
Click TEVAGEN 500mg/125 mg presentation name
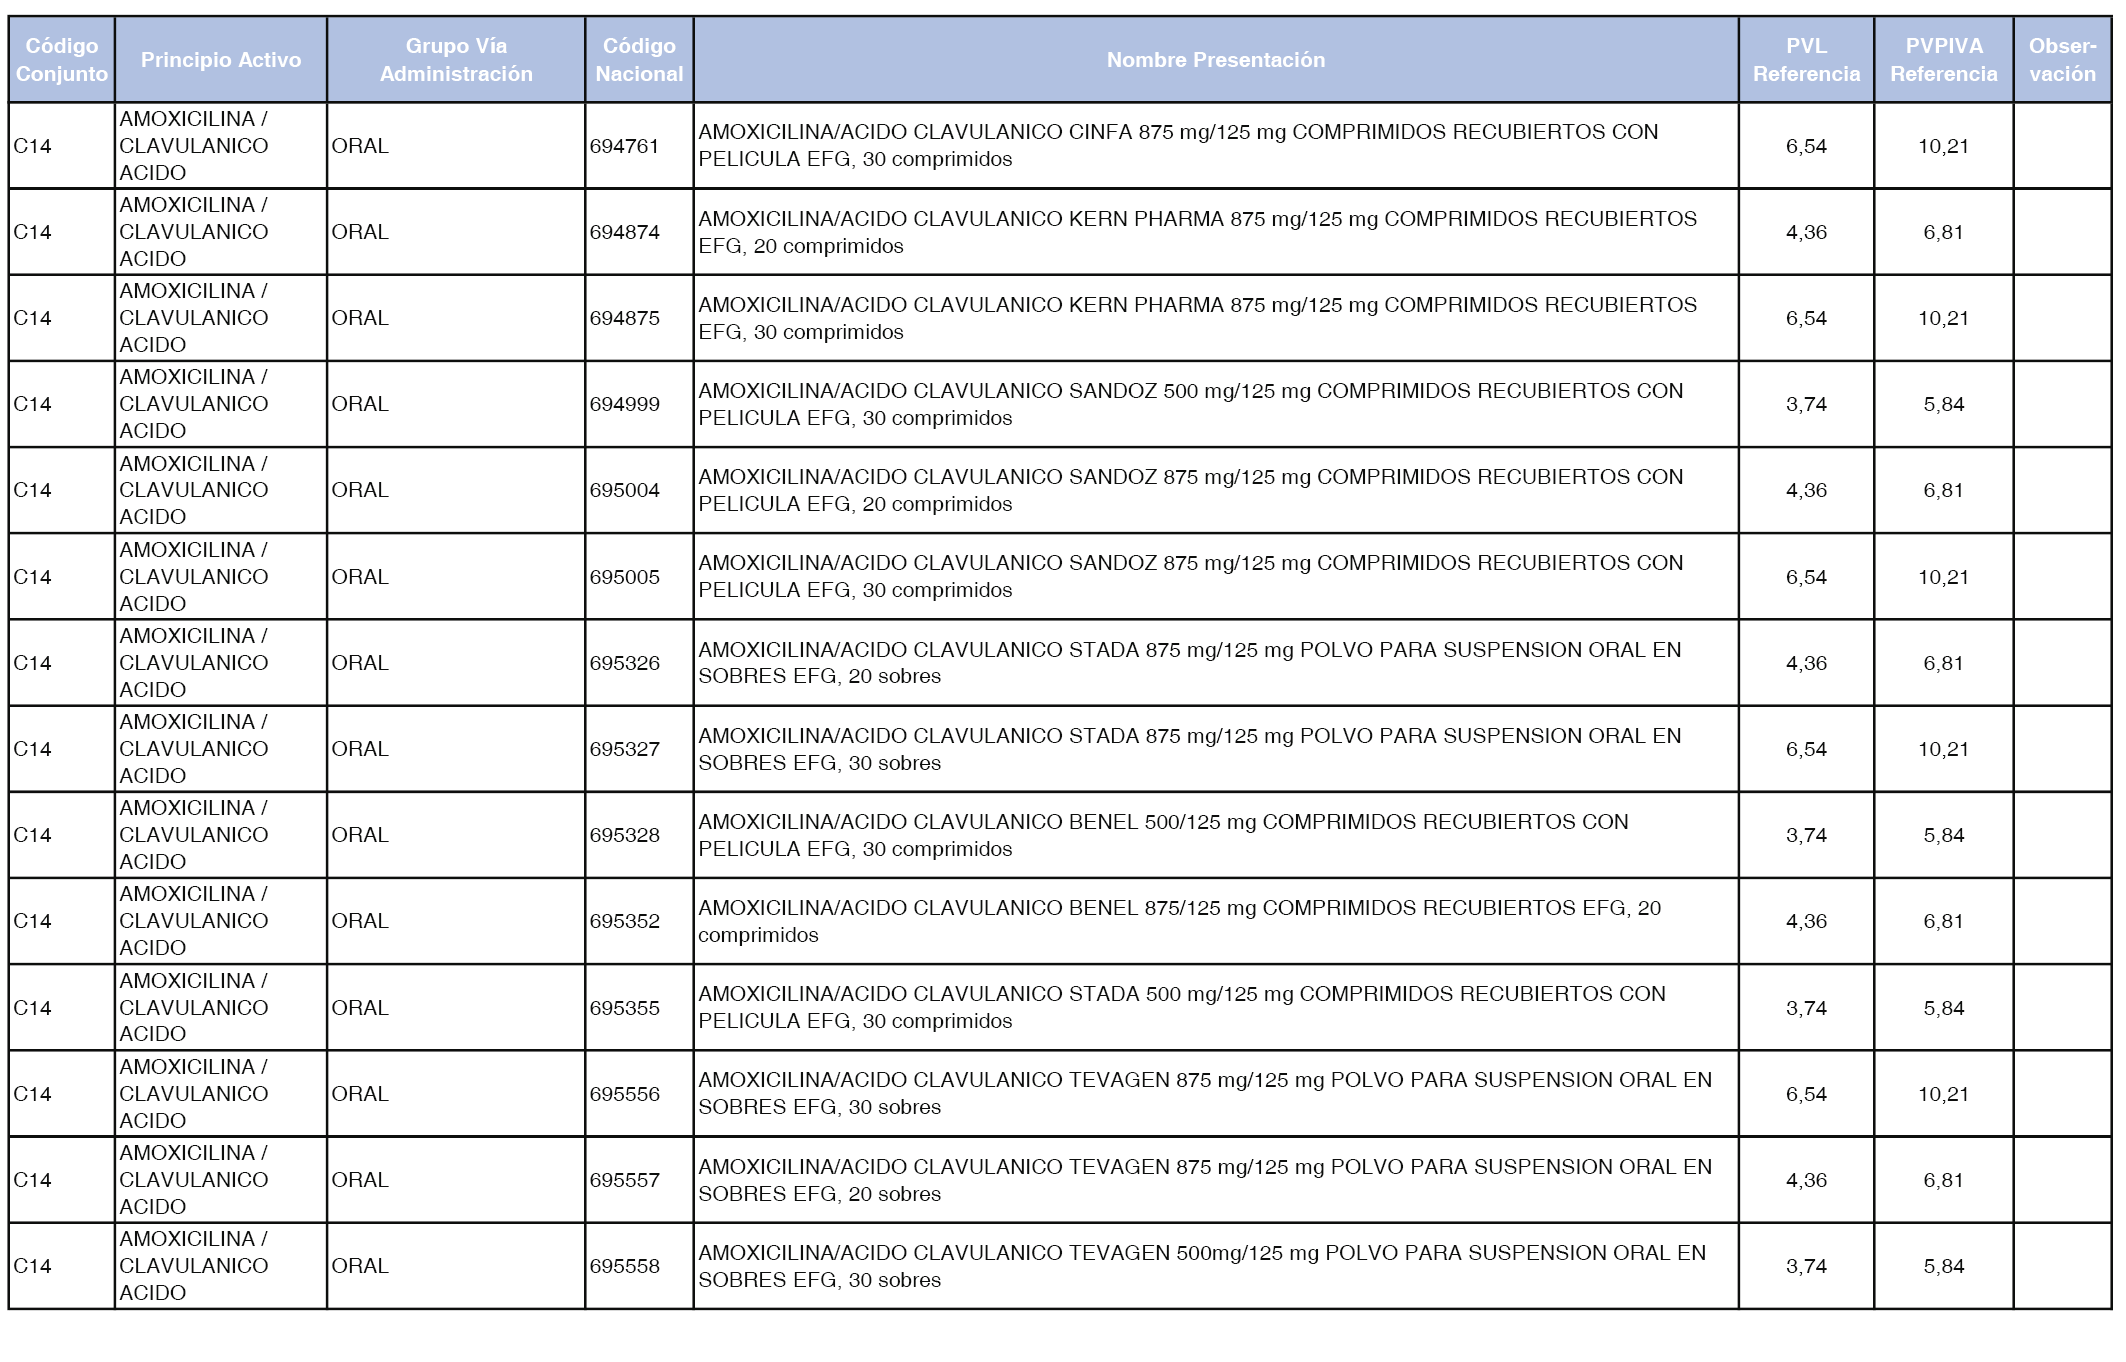1202,1266
